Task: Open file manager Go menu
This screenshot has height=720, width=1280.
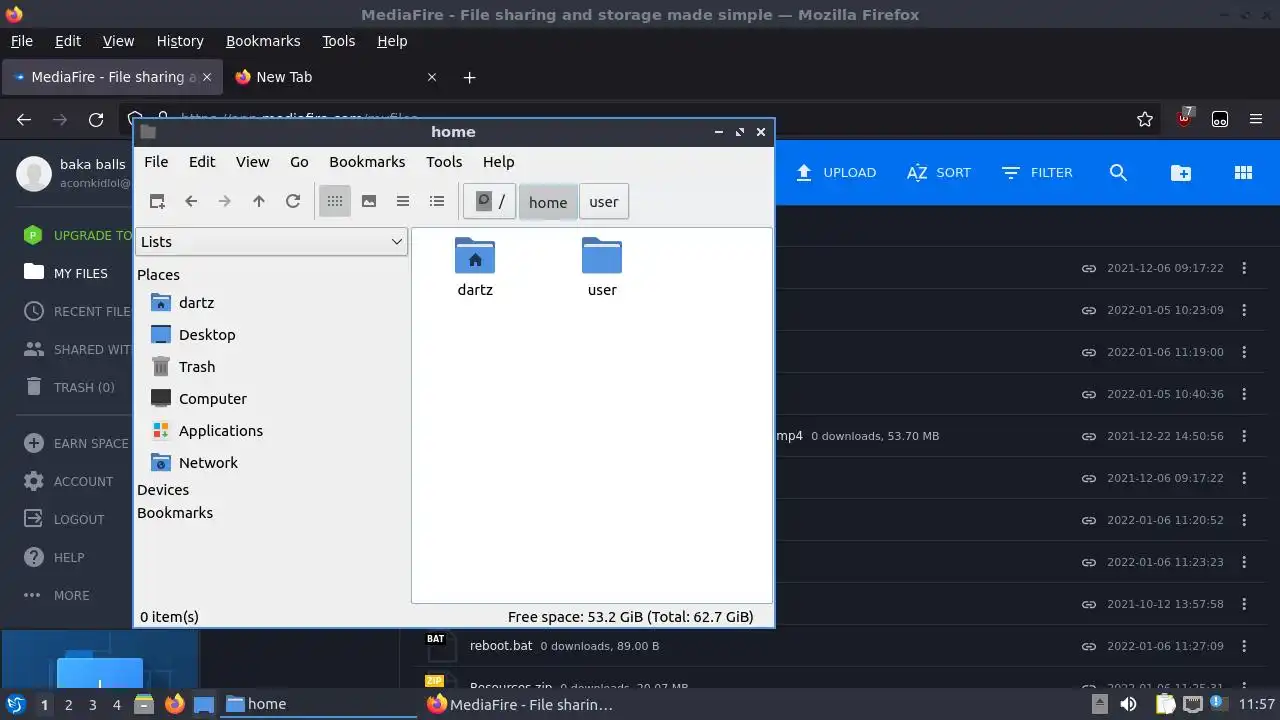Action: [x=299, y=161]
